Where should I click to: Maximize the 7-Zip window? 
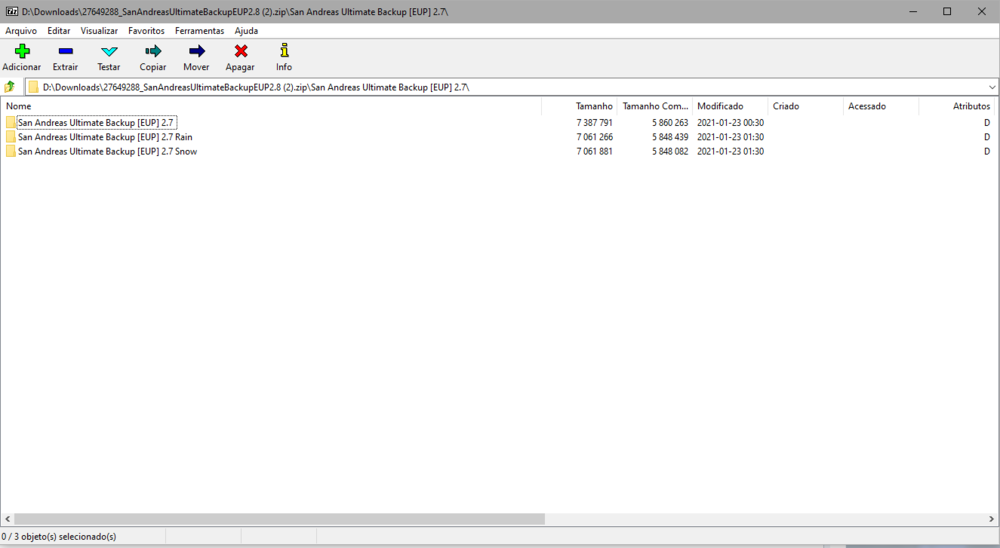point(947,11)
